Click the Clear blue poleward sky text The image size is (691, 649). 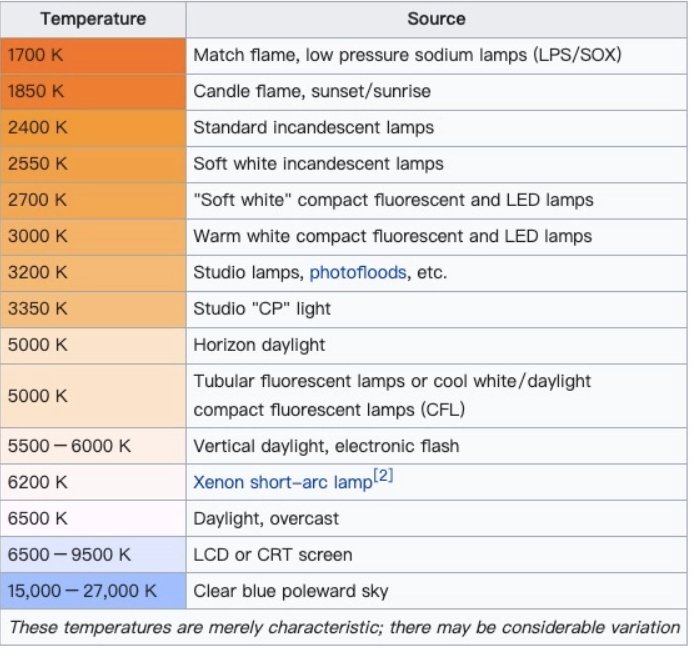[290, 590]
